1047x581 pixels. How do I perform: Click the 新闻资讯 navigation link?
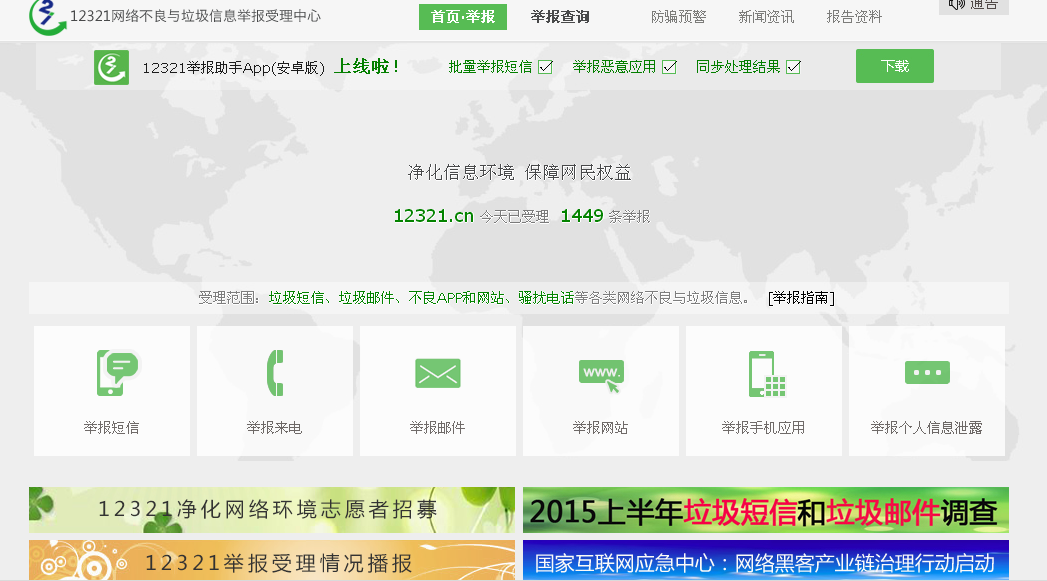(x=766, y=17)
